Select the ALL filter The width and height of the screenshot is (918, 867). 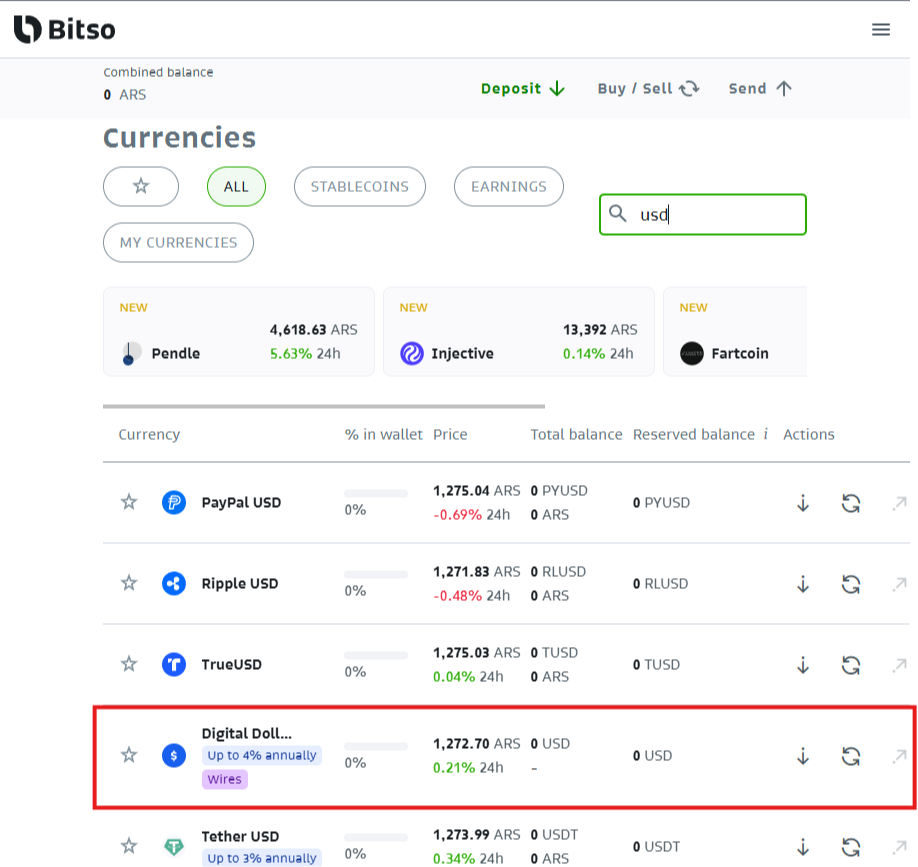pyautogui.click(x=236, y=186)
